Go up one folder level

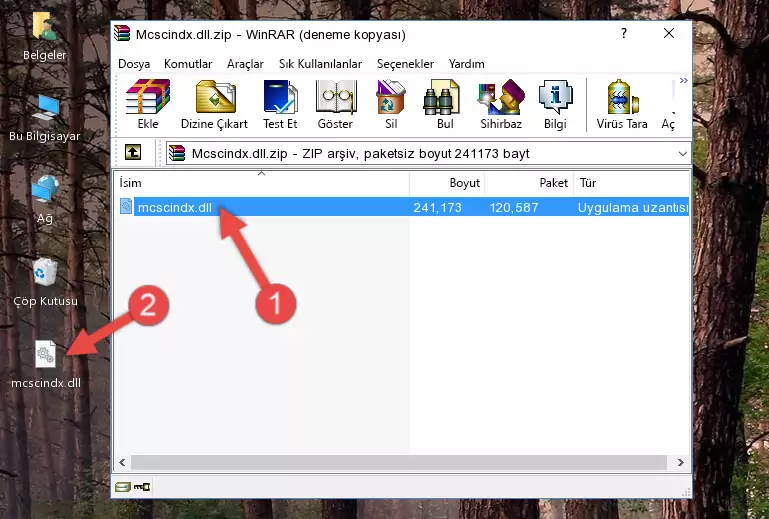[x=133, y=153]
